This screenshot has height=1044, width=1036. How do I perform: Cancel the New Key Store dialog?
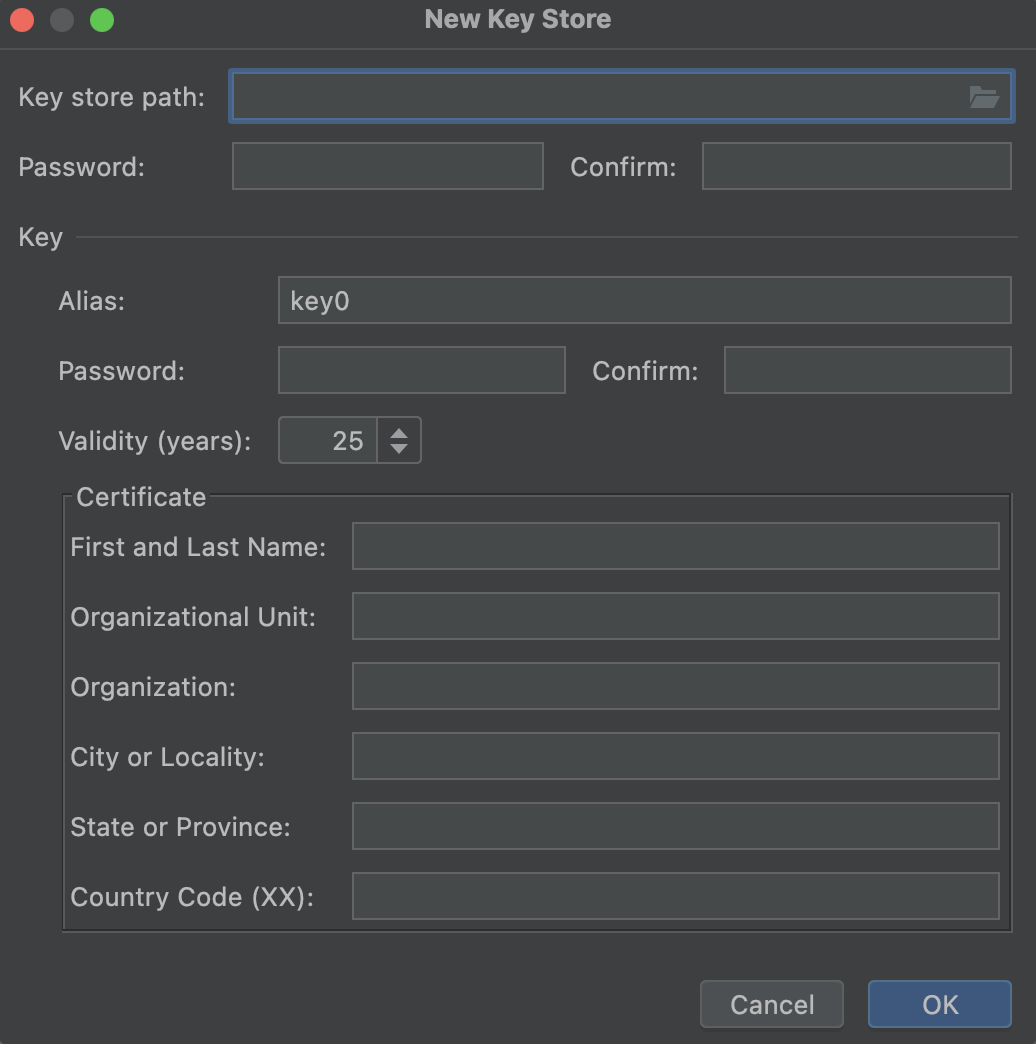click(772, 1004)
